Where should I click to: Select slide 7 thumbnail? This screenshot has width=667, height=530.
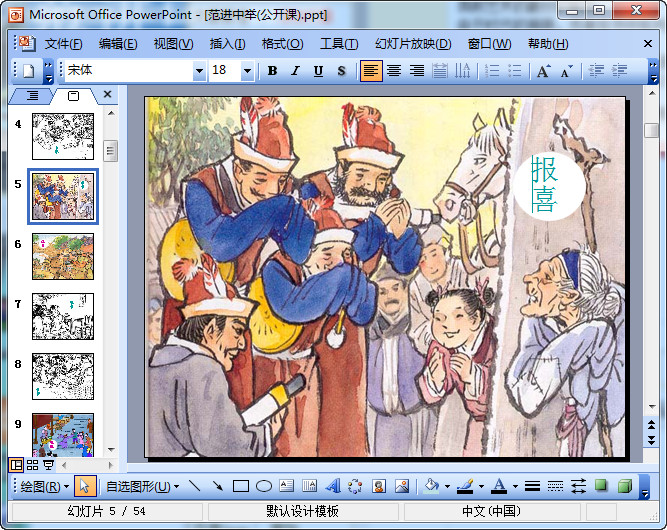[63, 316]
